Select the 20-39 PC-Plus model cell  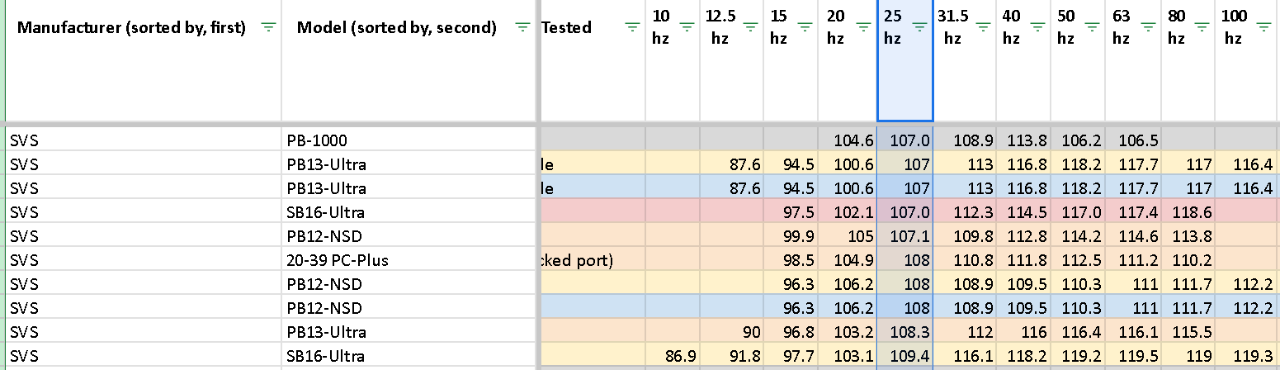410,260
